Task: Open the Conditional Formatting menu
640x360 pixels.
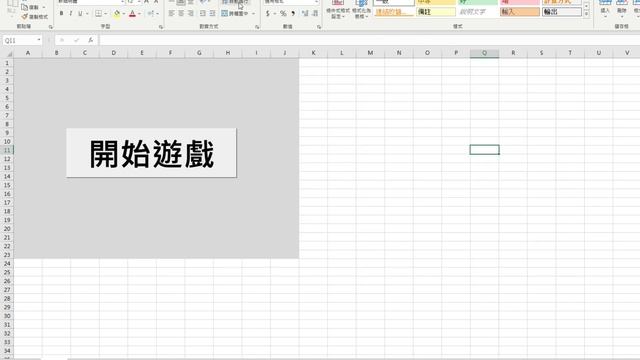Action: (x=338, y=9)
